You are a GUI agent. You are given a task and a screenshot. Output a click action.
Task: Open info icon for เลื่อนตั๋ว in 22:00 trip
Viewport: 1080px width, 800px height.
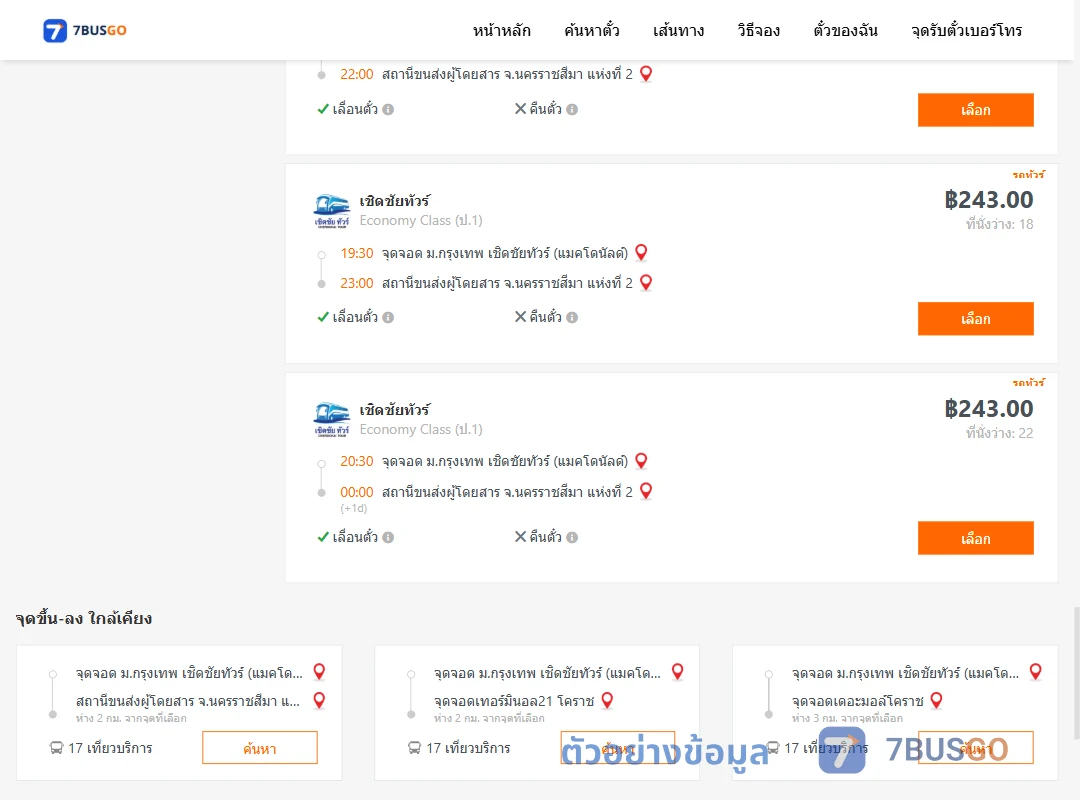coord(388,110)
